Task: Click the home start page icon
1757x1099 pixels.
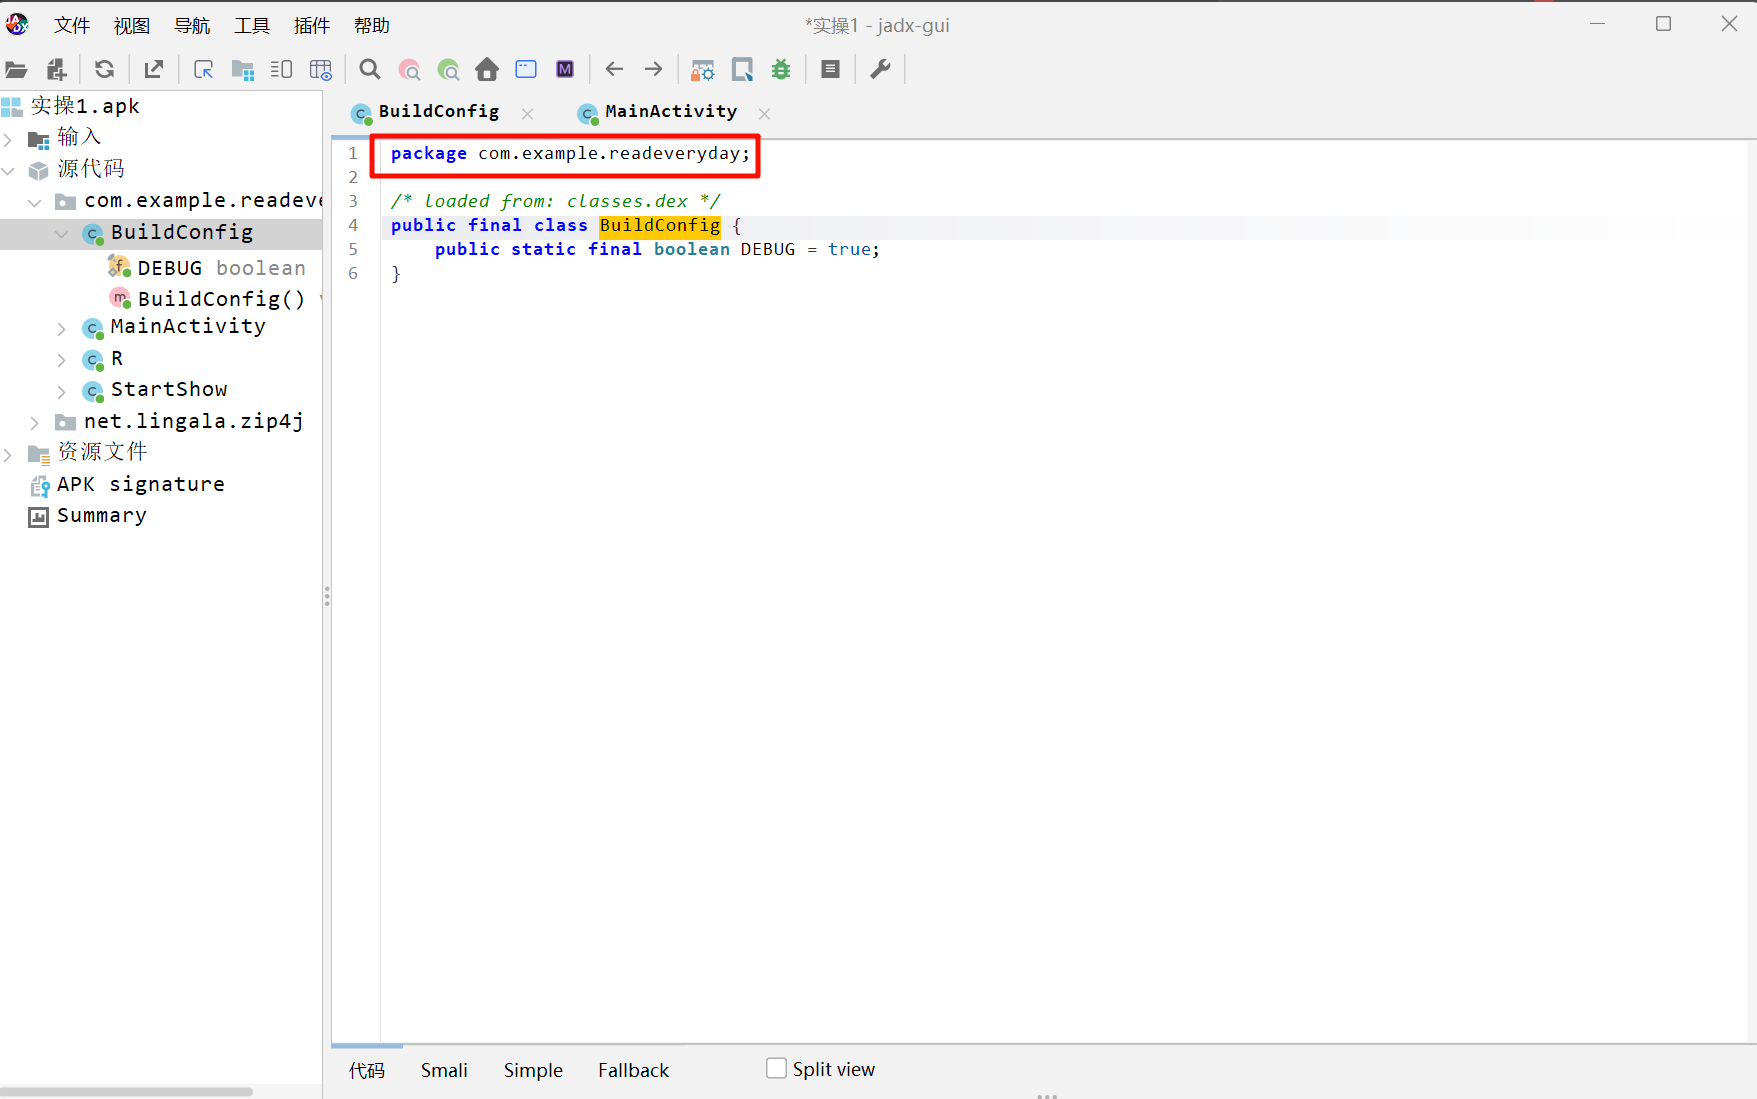Action: [487, 70]
